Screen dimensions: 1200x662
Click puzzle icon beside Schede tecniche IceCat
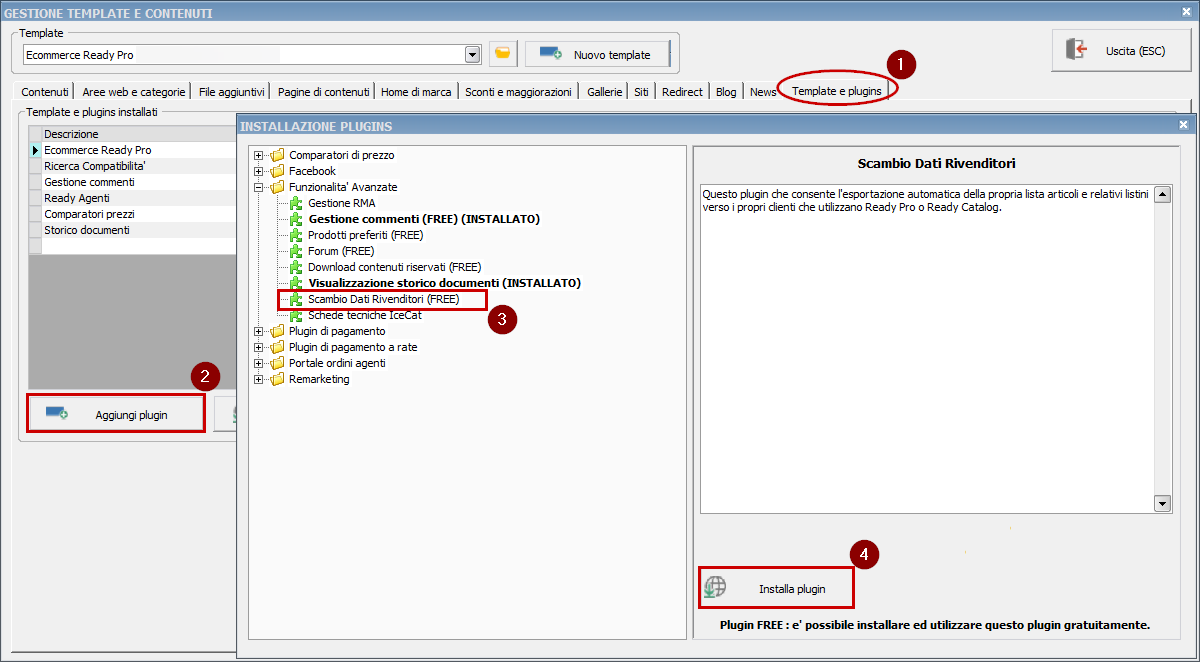click(x=296, y=315)
